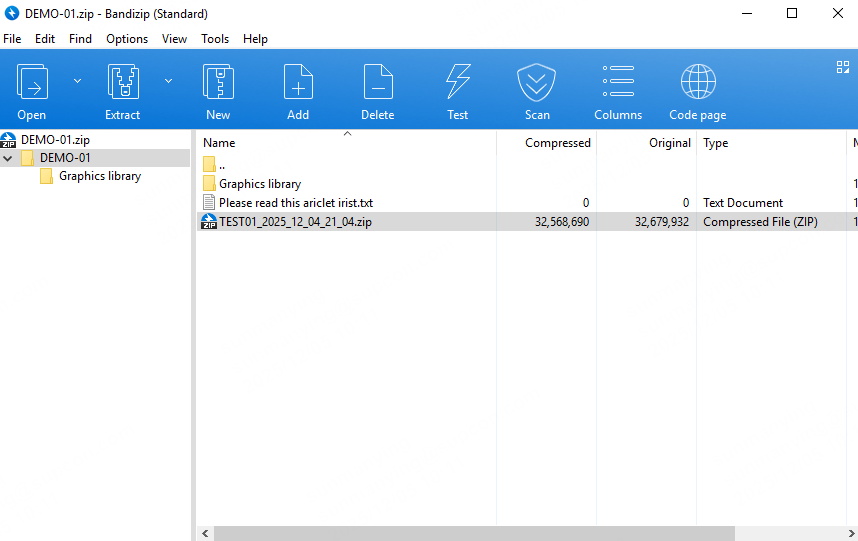
Task: Click the Extract toolbar icon
Action: [x=122, y=82]
